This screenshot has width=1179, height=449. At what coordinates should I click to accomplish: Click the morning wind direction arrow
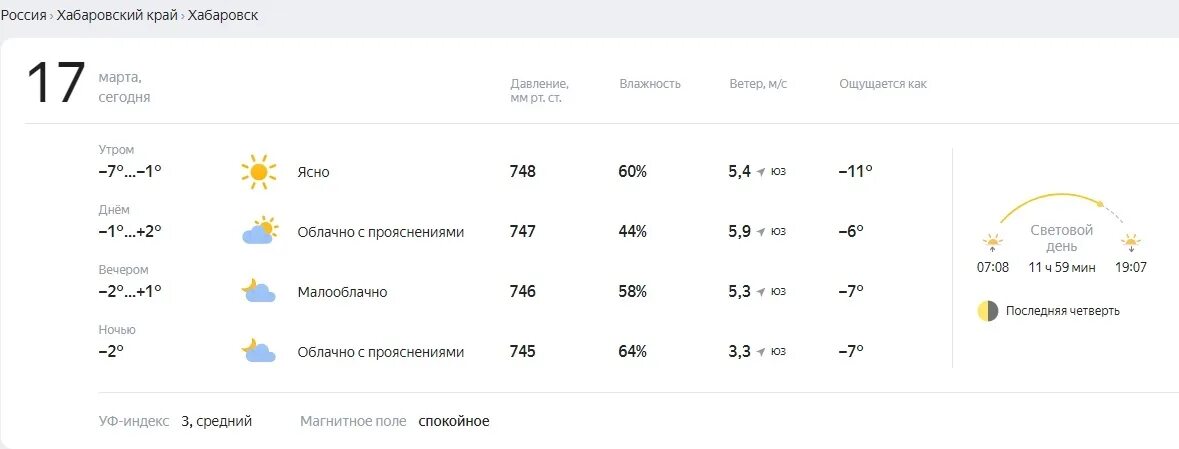(761, 172)
